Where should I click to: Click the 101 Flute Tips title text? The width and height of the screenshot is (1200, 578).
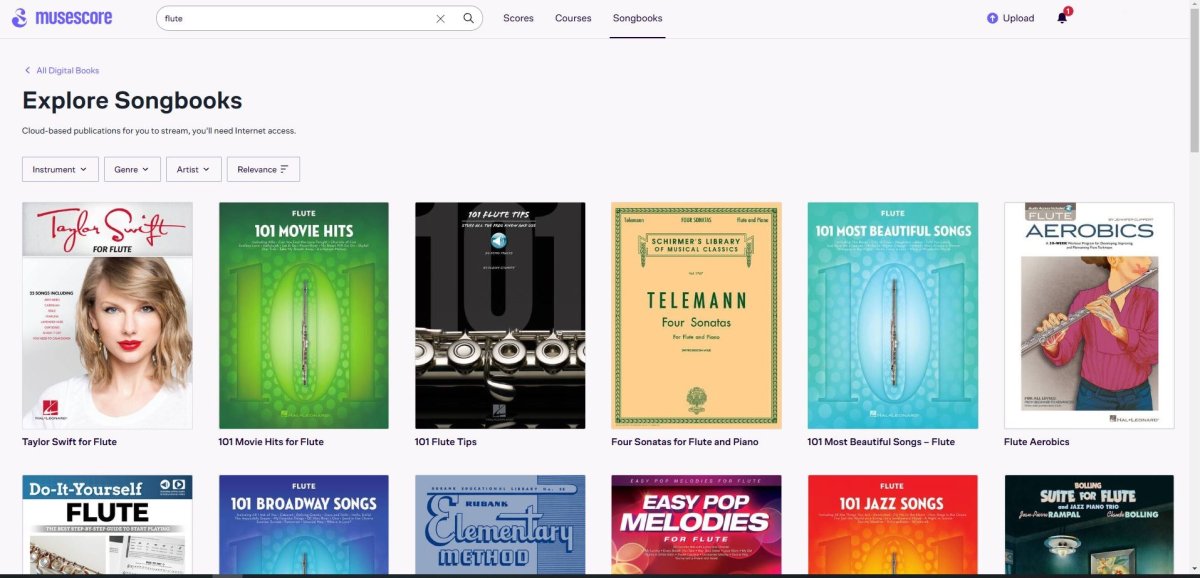pyautogui.click(x=445, y=442)
